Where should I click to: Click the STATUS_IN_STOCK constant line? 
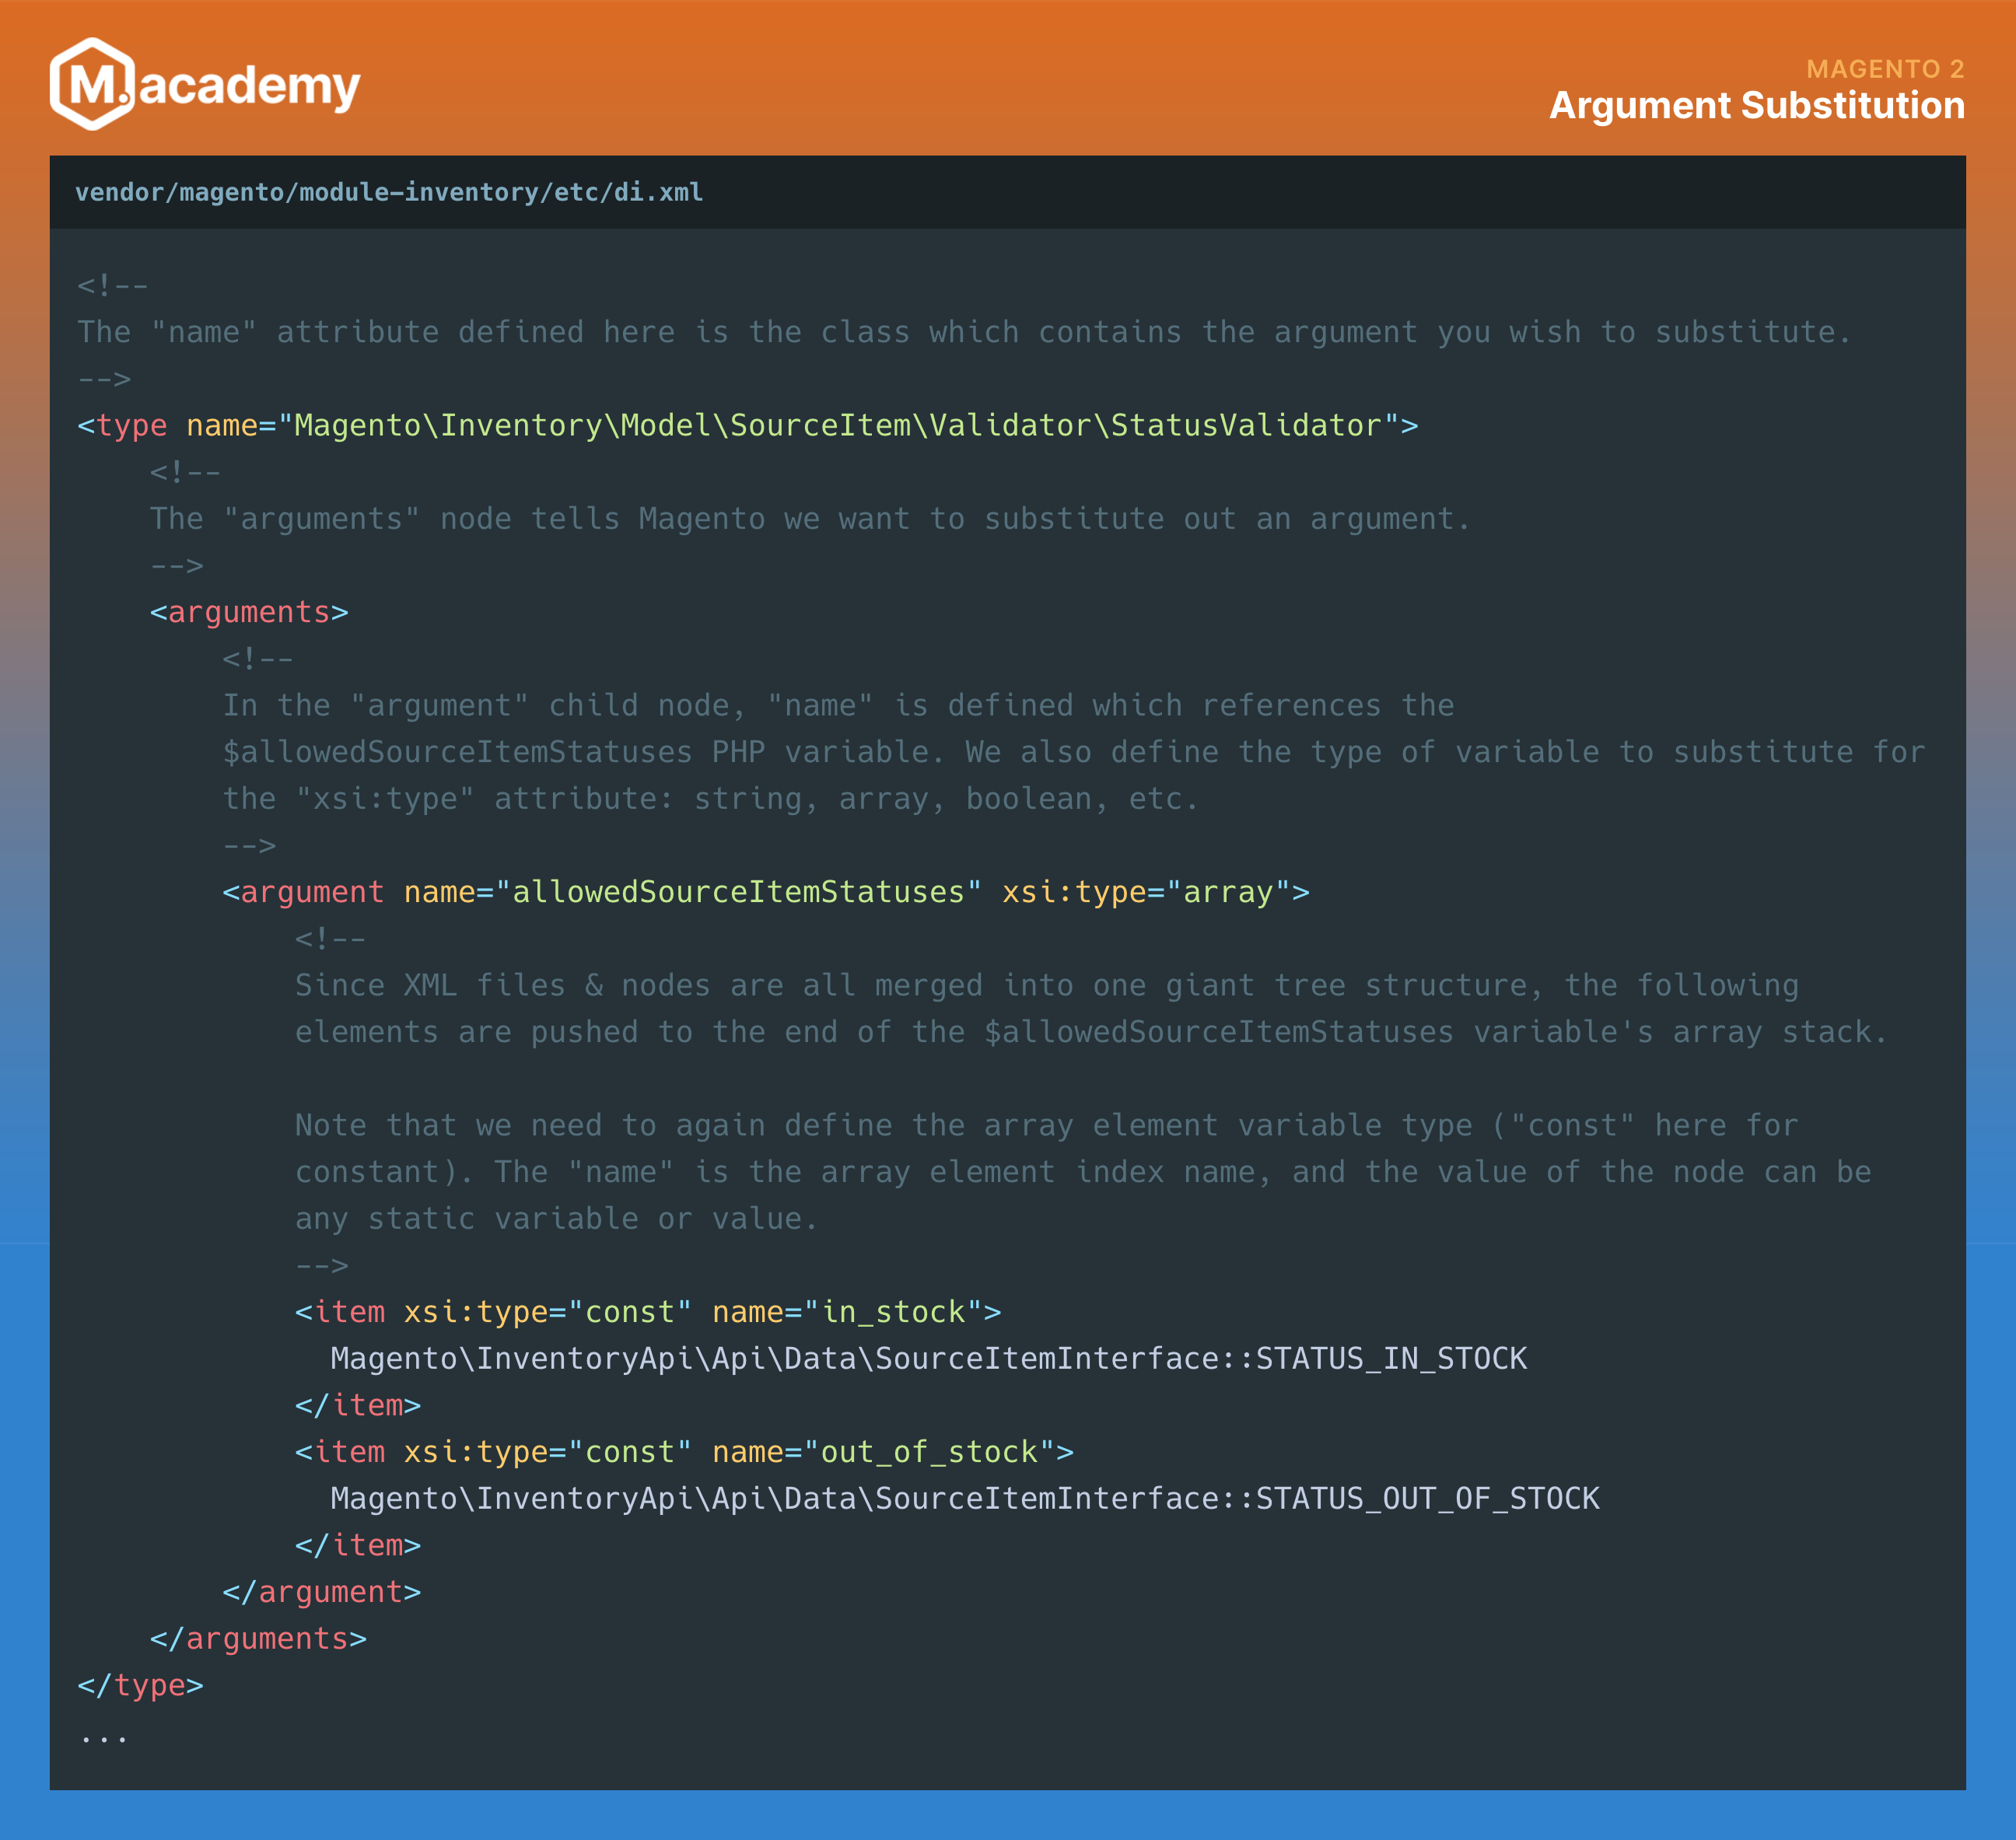pos(928,1359)
